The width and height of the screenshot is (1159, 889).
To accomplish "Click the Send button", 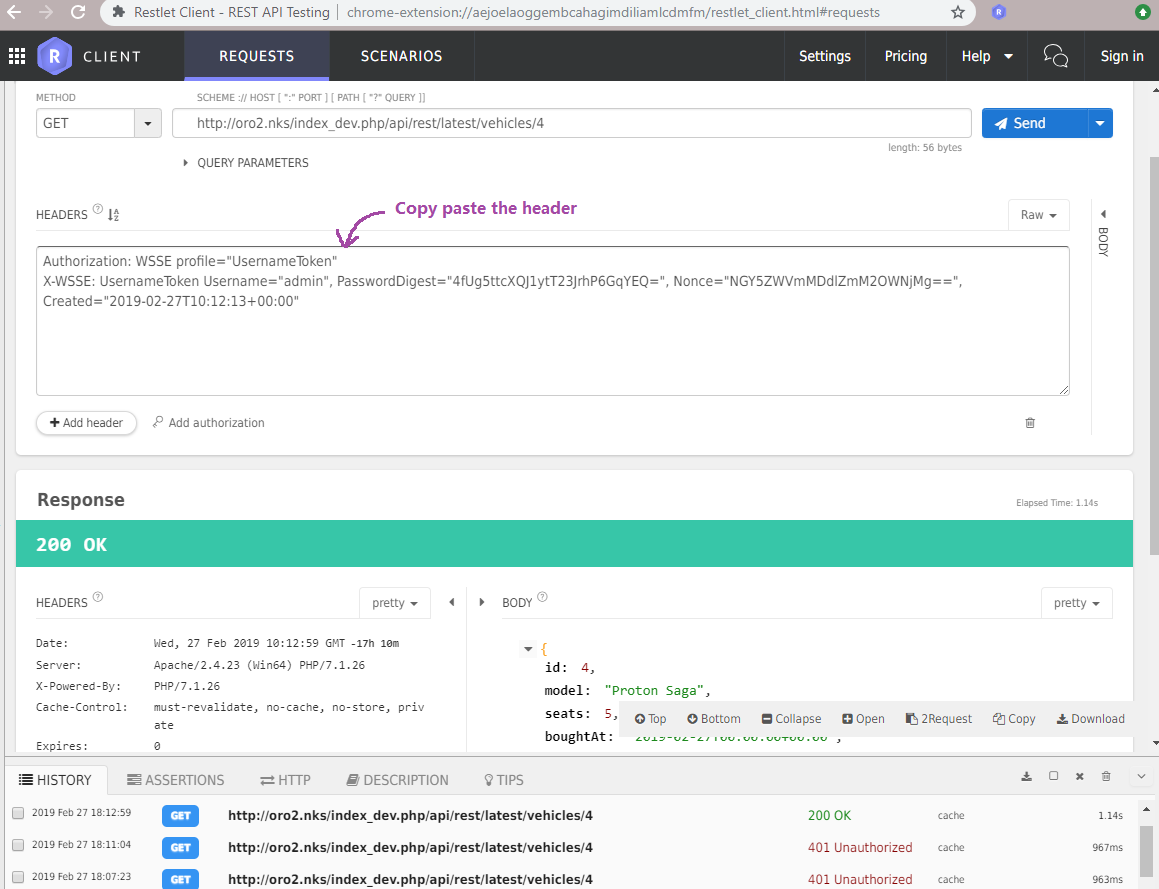I will click(x=1034, y=123).
